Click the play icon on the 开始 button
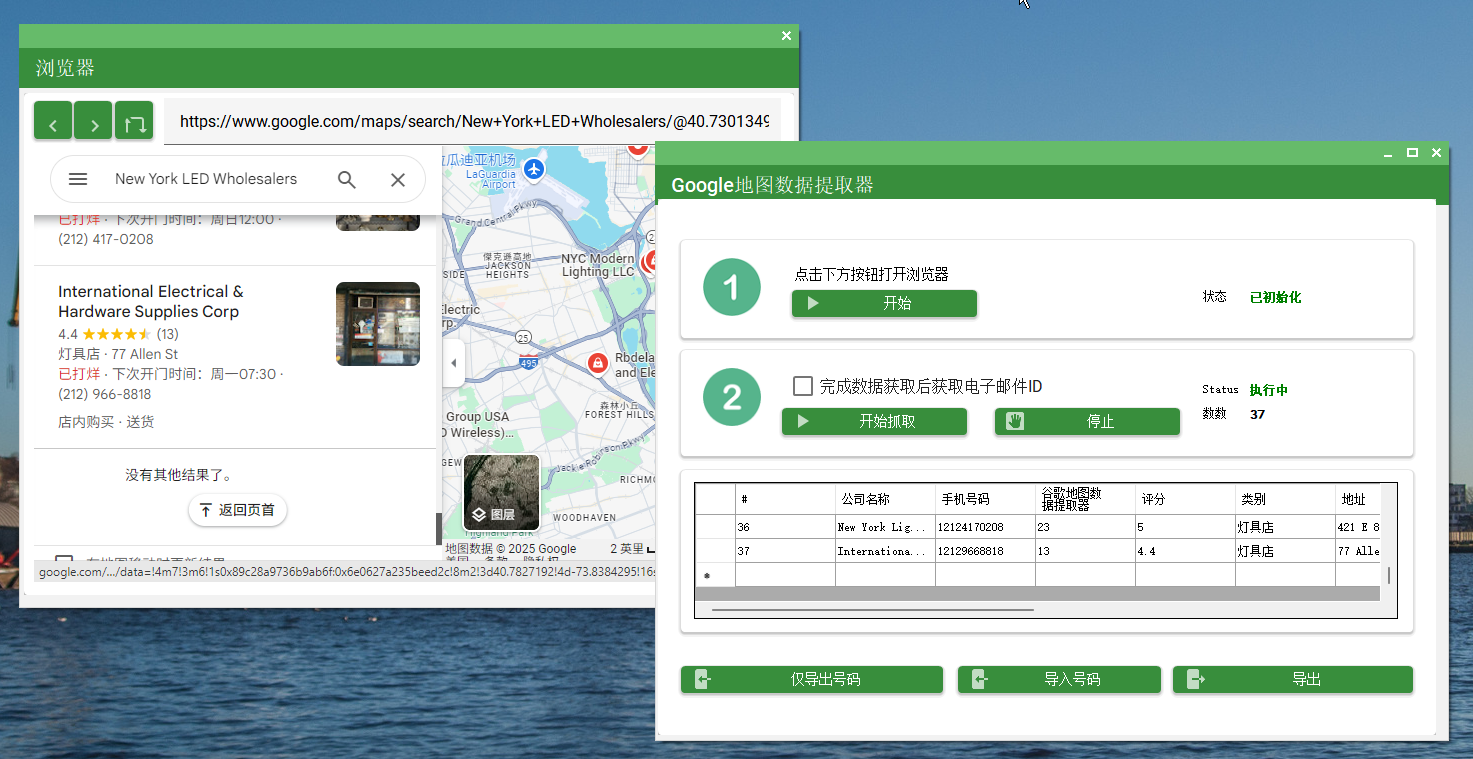1473x759 pixels. pos(814,303)
